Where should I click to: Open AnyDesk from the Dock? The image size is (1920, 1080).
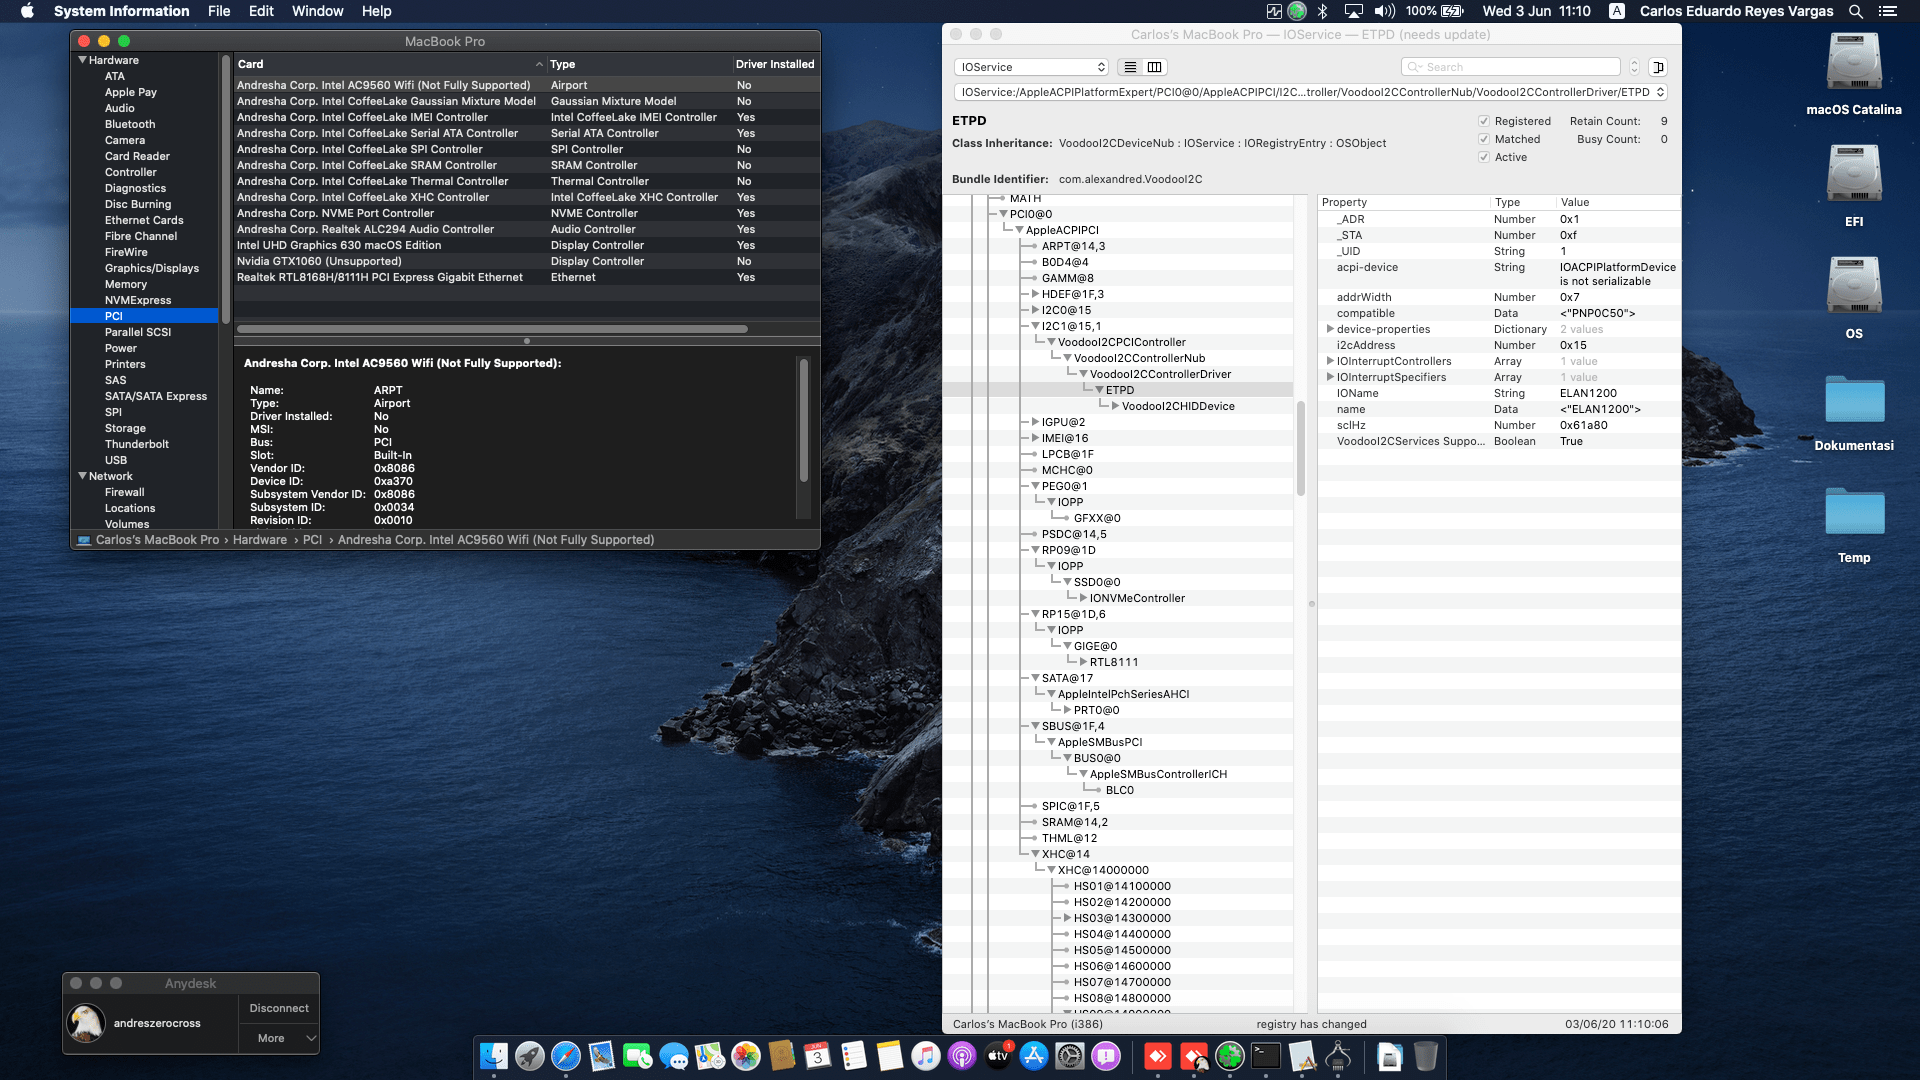[1157, 1057]
